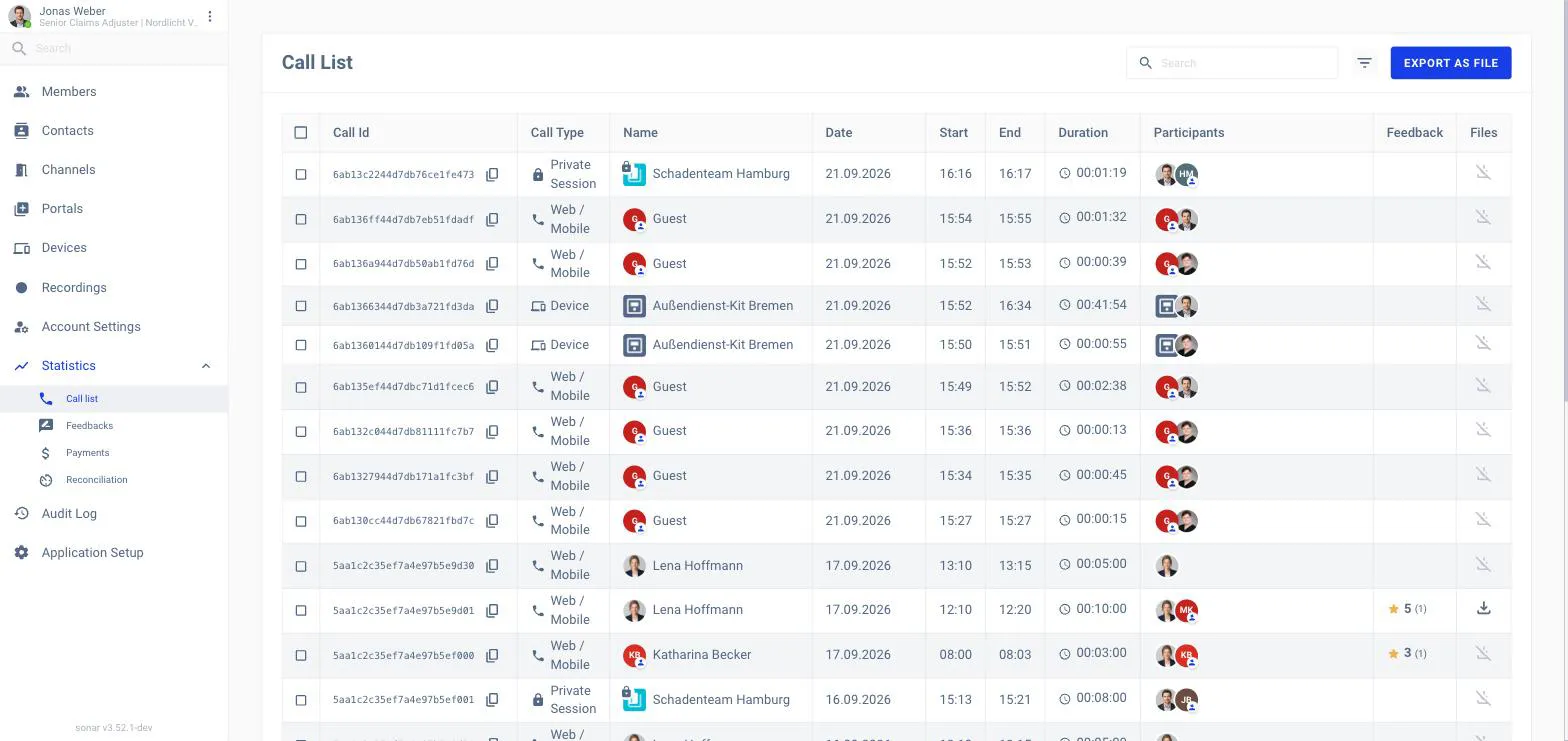Click the Devices sidebar icon
Viewport: 1568px width, 741px height.
[x=21, y=248]
